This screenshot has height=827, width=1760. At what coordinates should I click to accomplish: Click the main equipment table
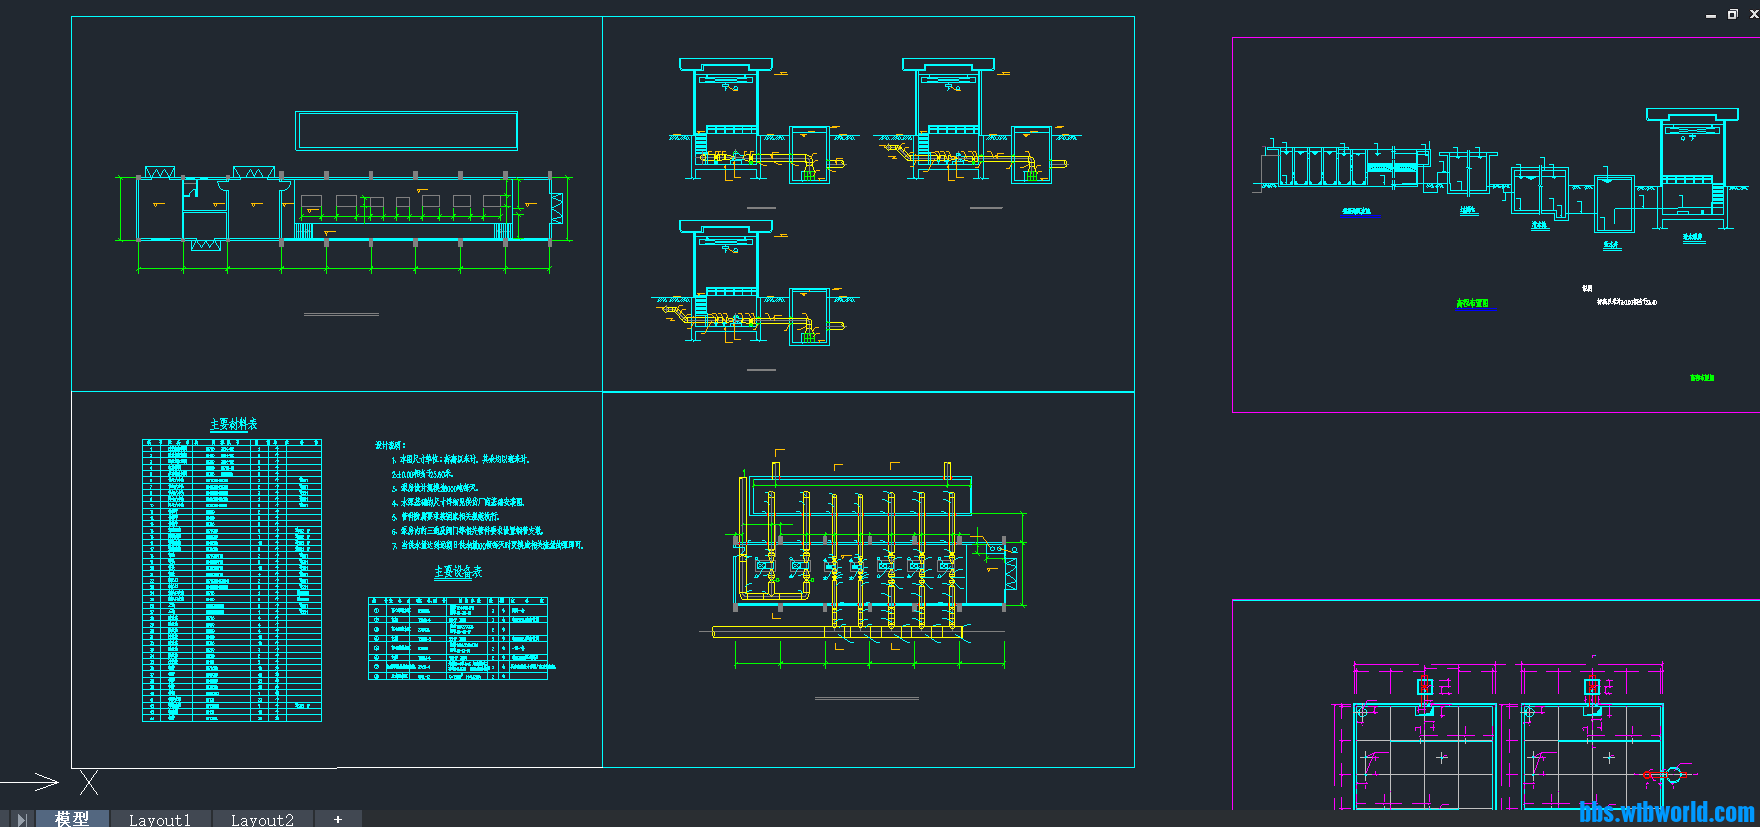458,639
